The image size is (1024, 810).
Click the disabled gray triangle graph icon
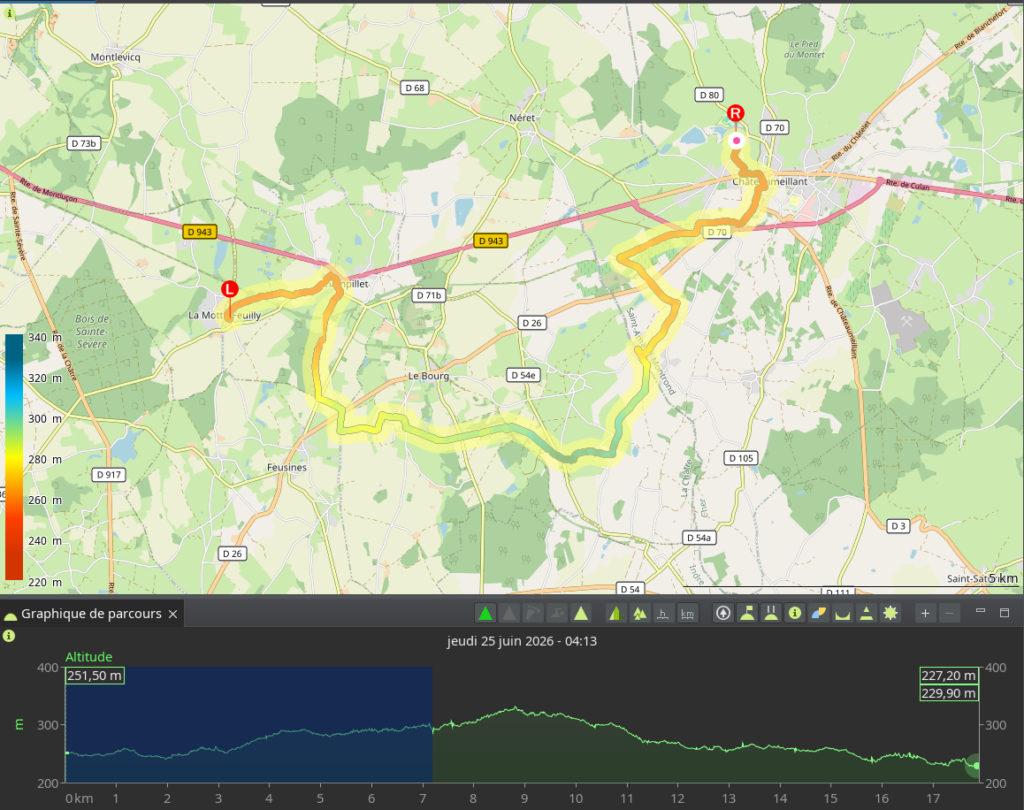[x=509, y=613]
